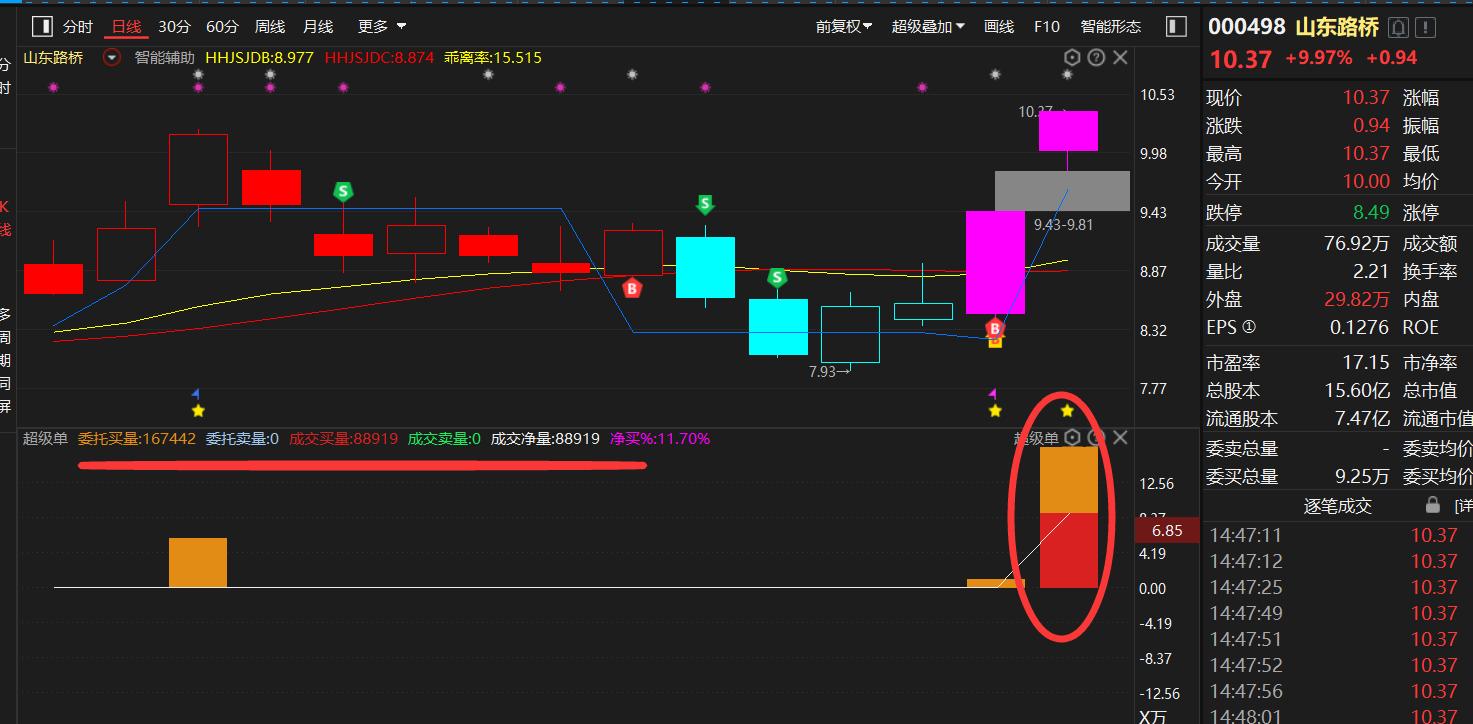Click 成交买量:88919 value
Screen dimensions: 1473x724
pos(343,438)
